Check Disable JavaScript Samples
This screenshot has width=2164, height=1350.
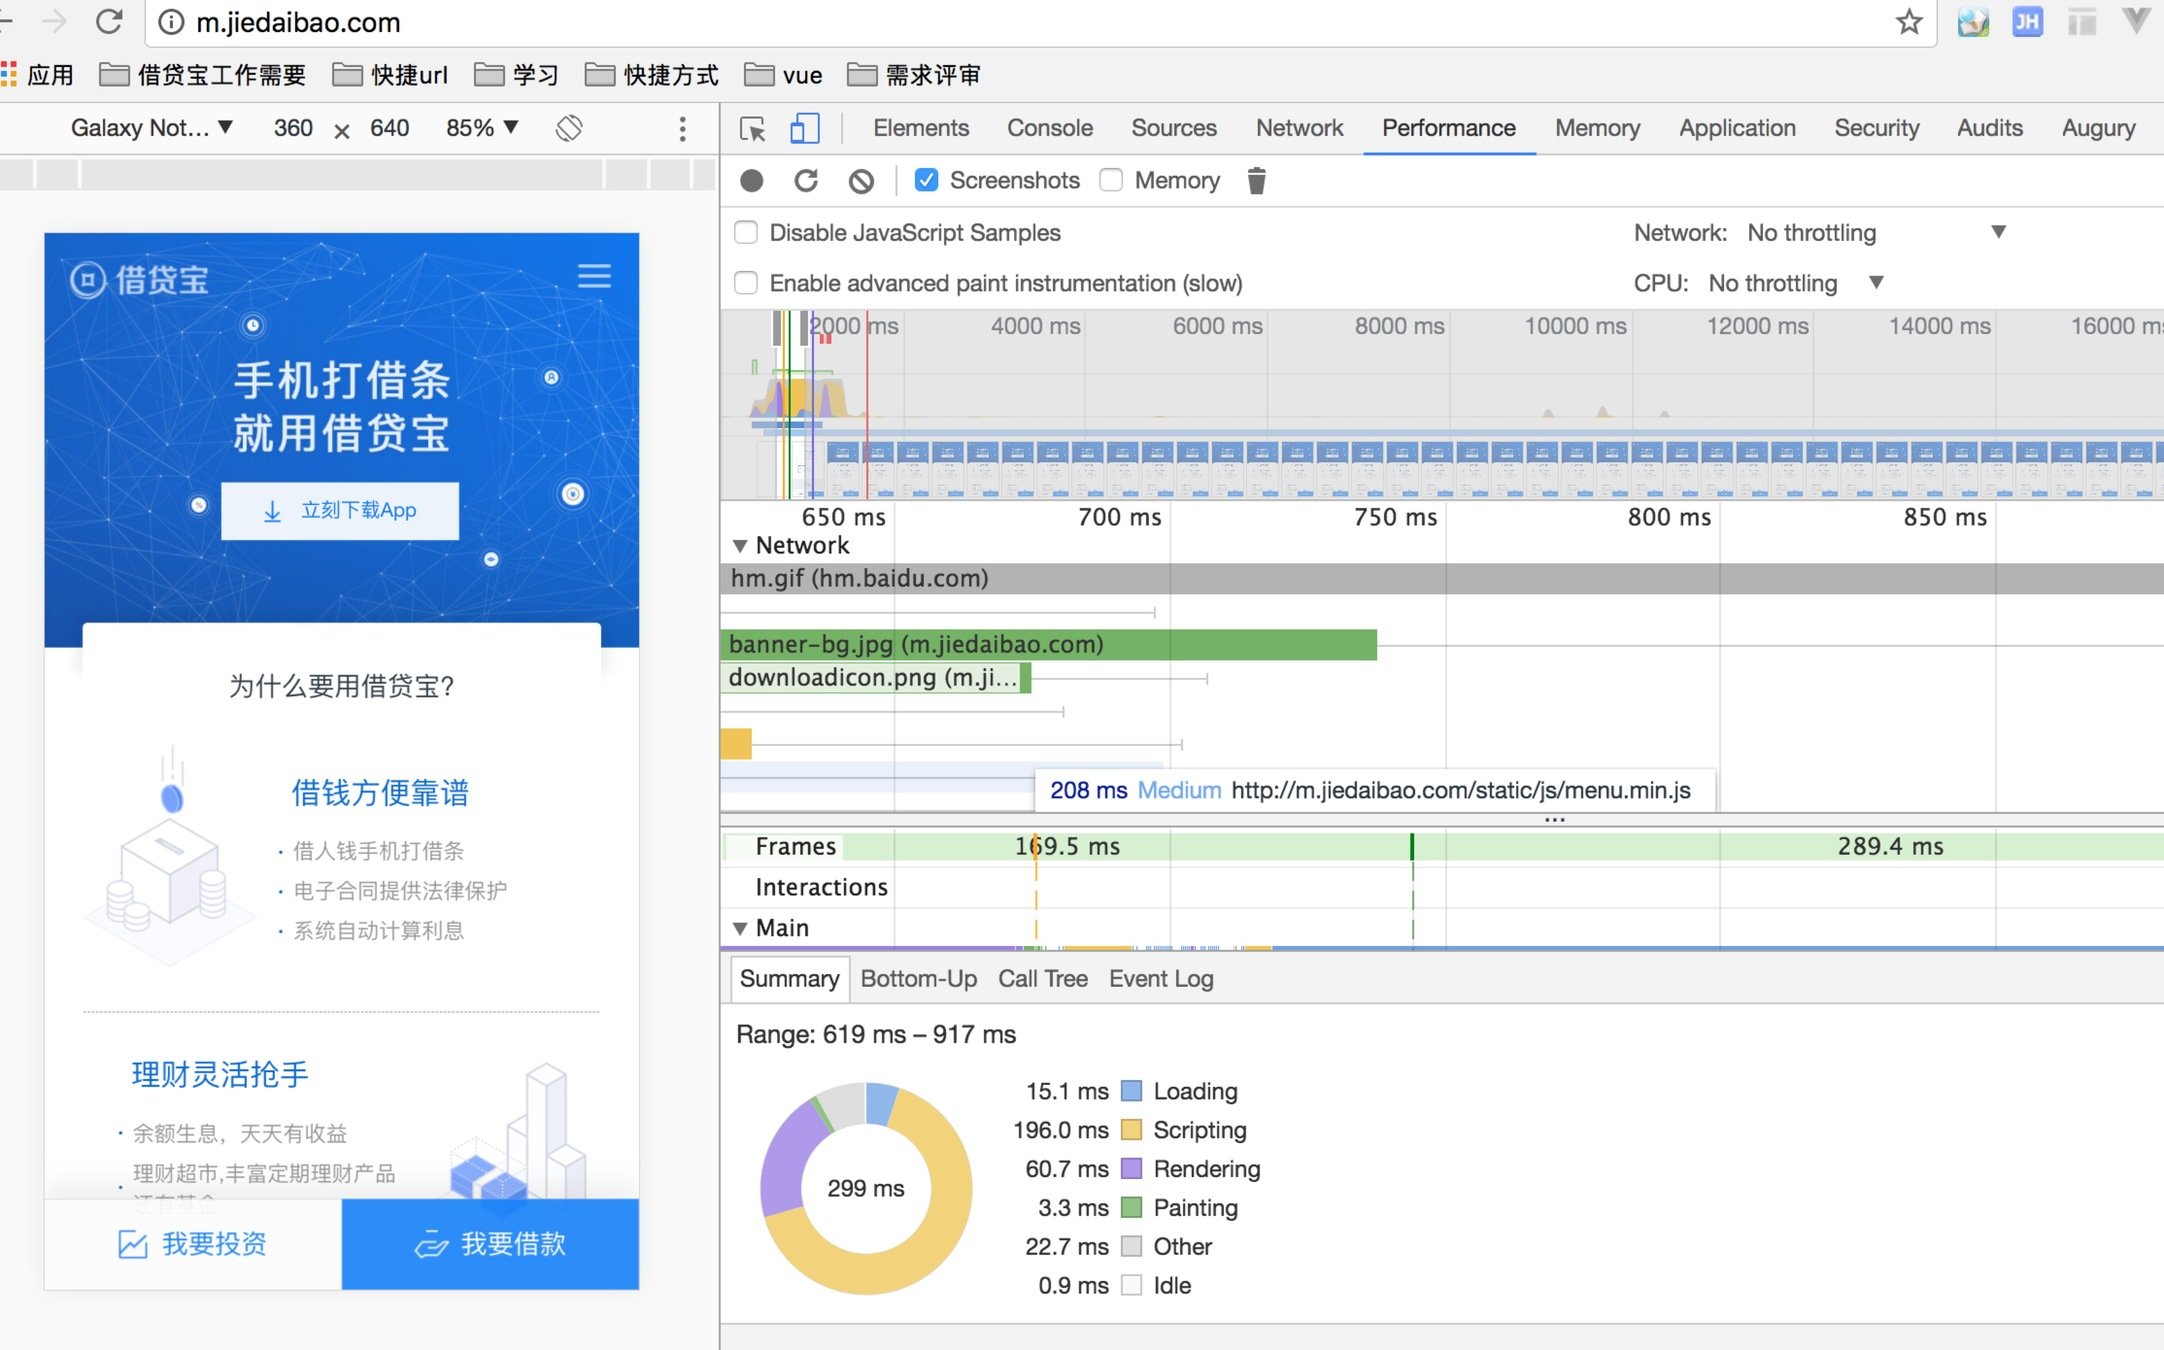746,233
